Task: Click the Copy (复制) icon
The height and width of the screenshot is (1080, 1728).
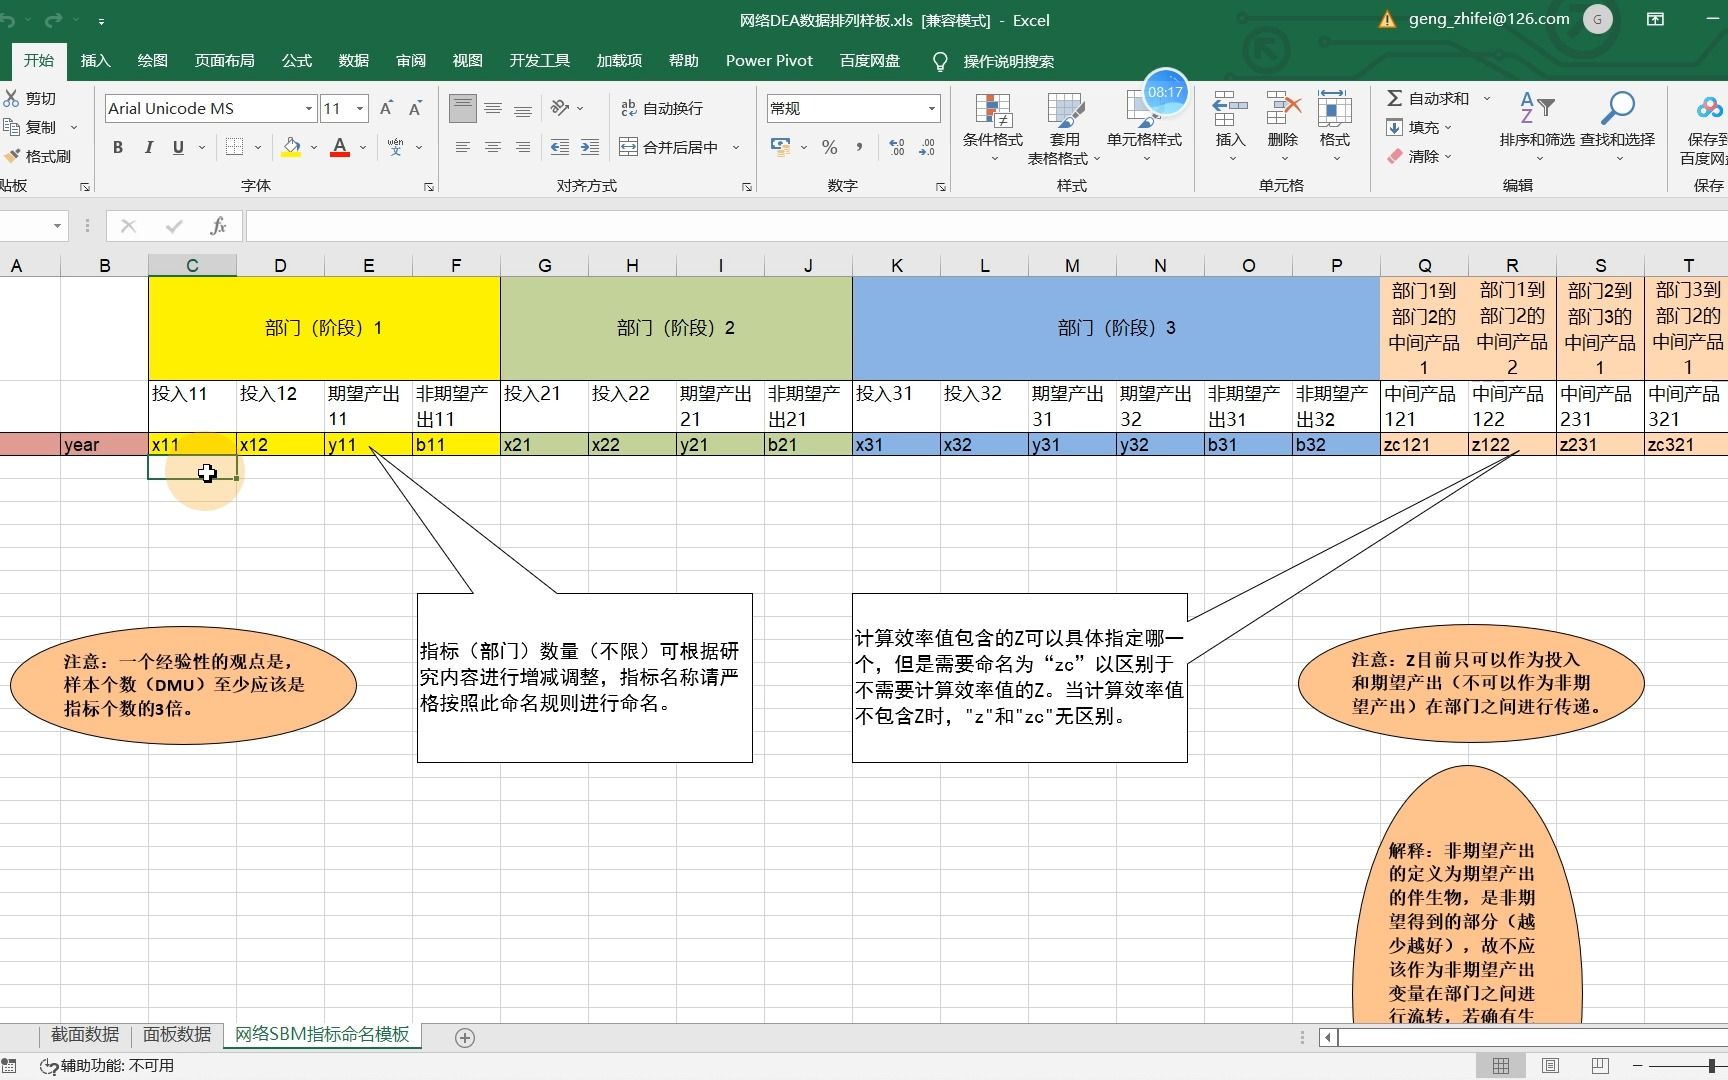Action: coord(12,127)
